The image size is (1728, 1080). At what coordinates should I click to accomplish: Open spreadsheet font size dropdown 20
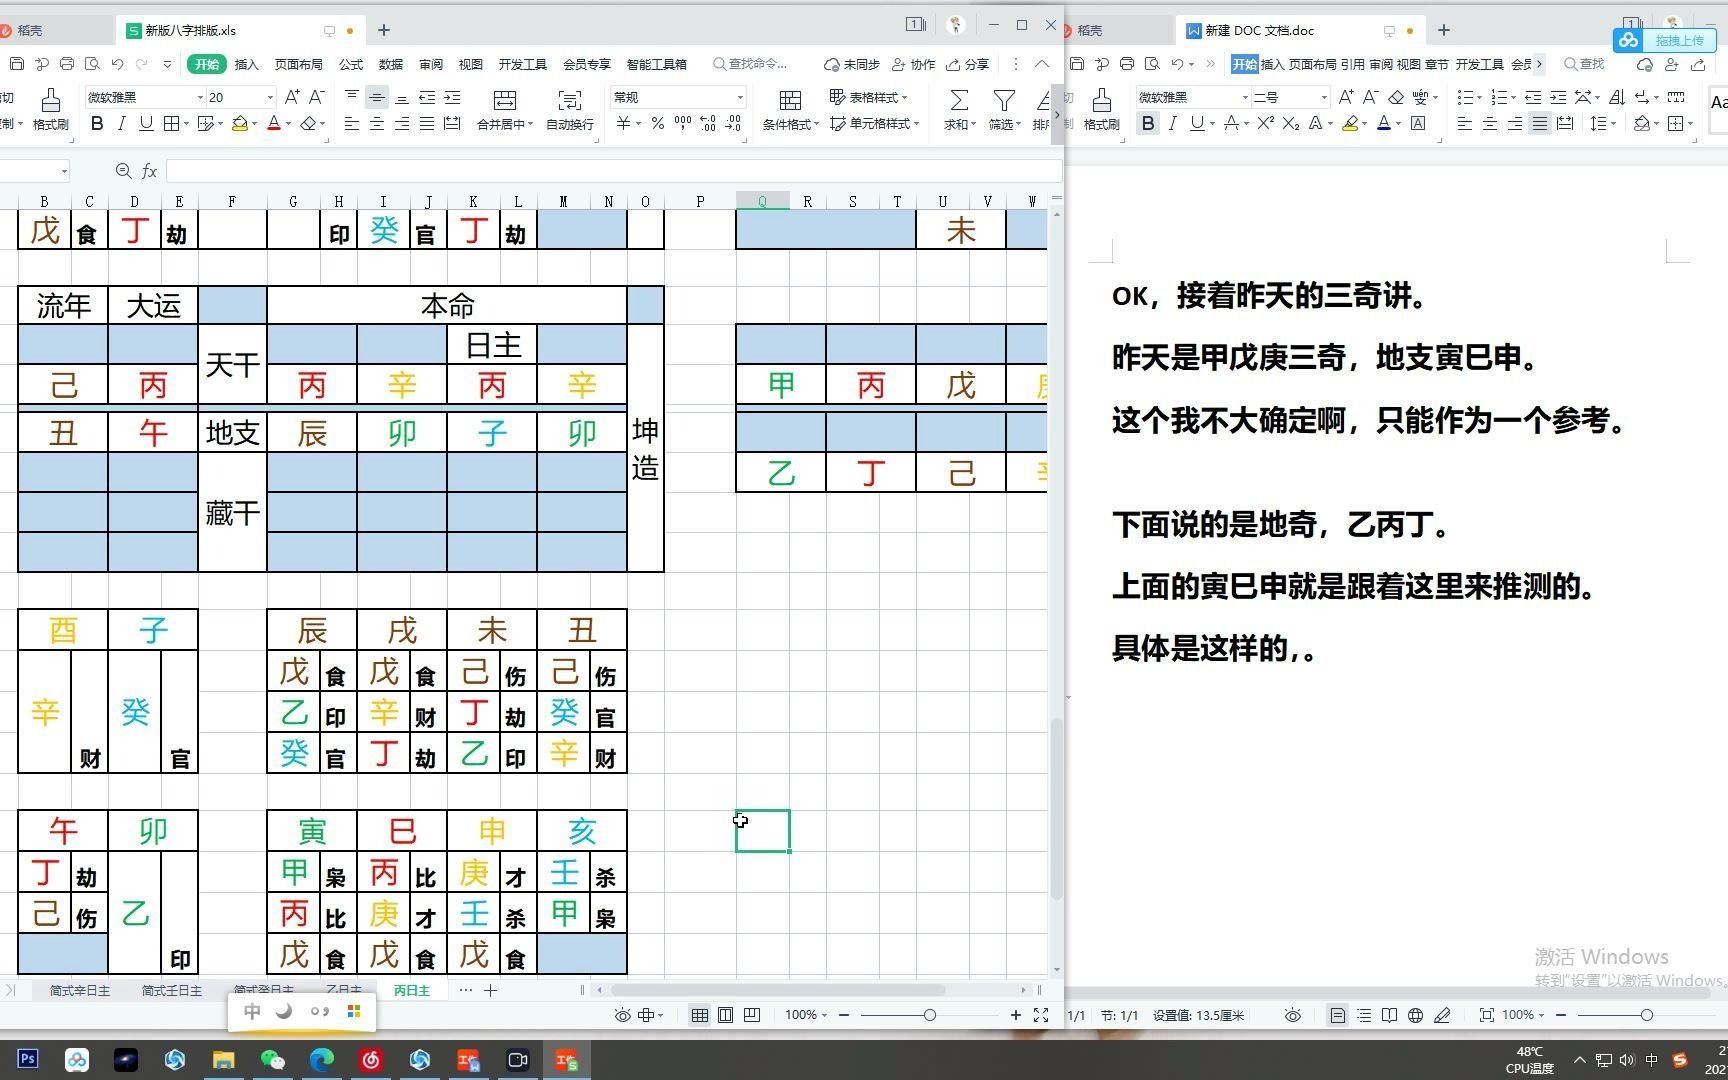(x=270, y=97)
